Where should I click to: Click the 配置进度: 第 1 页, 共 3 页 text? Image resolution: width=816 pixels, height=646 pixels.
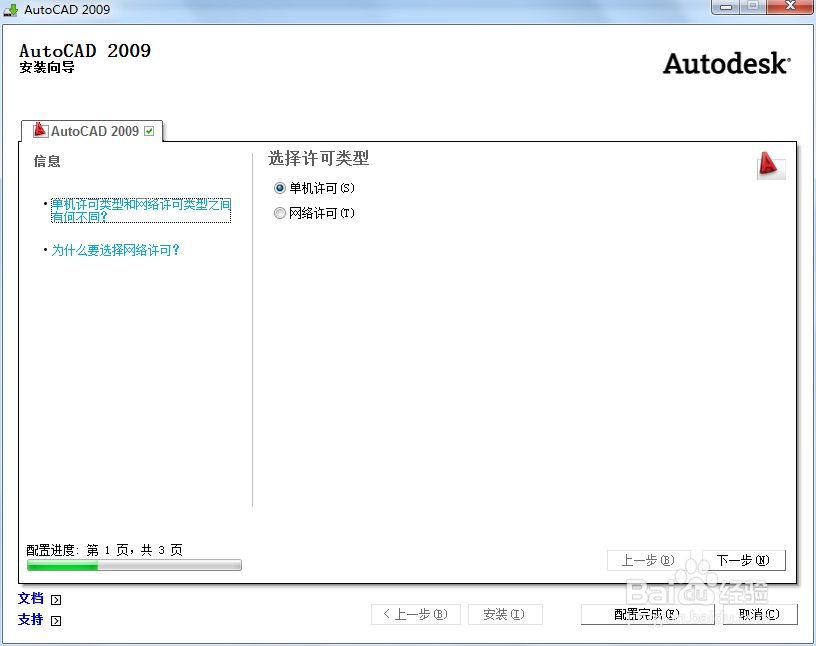coord(105,550)
